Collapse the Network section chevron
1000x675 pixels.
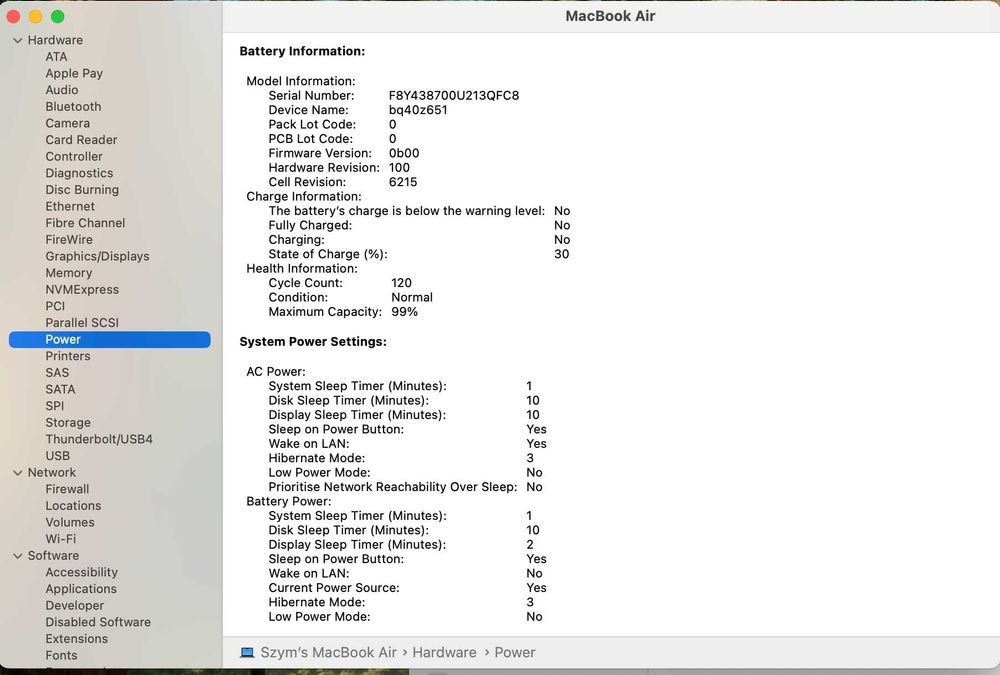point(18,473)
